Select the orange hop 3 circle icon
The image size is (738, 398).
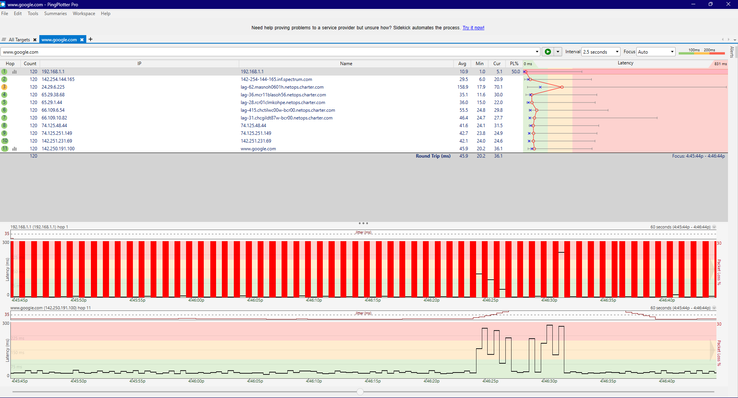tap(4, 87)
